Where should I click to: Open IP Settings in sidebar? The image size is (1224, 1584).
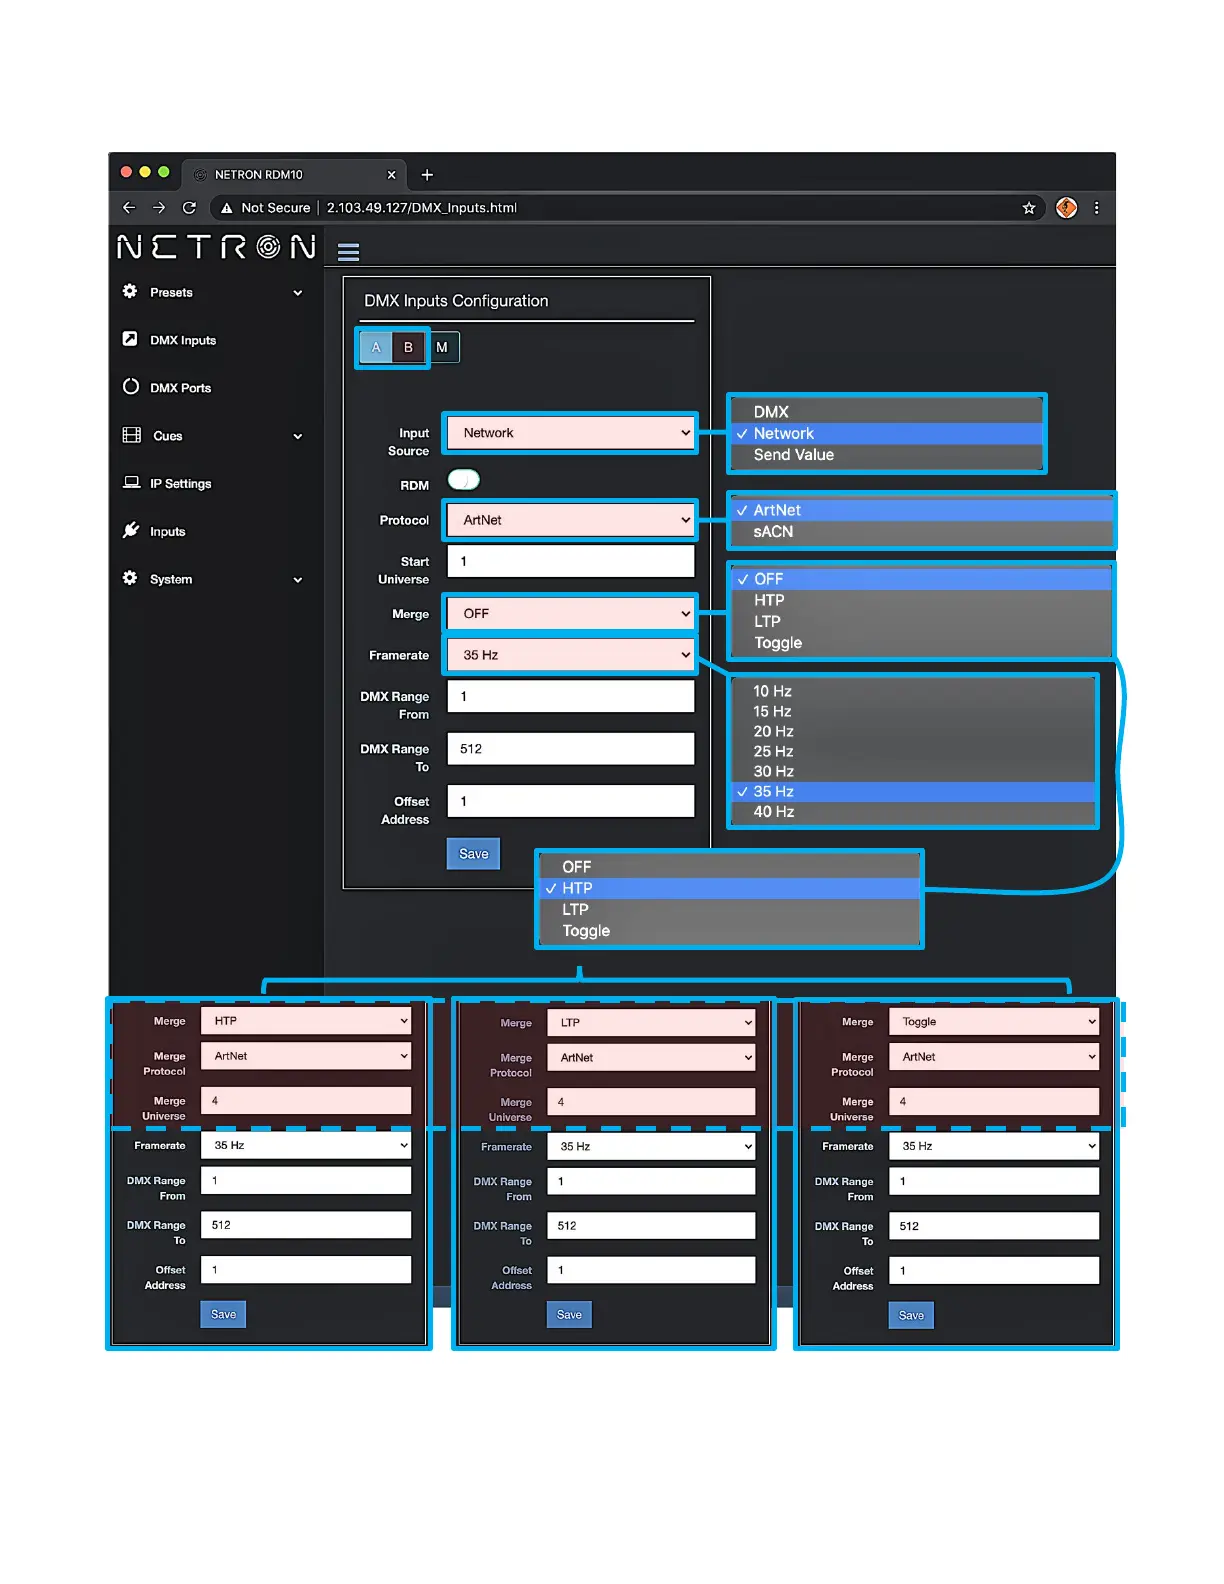click(180, 484)
